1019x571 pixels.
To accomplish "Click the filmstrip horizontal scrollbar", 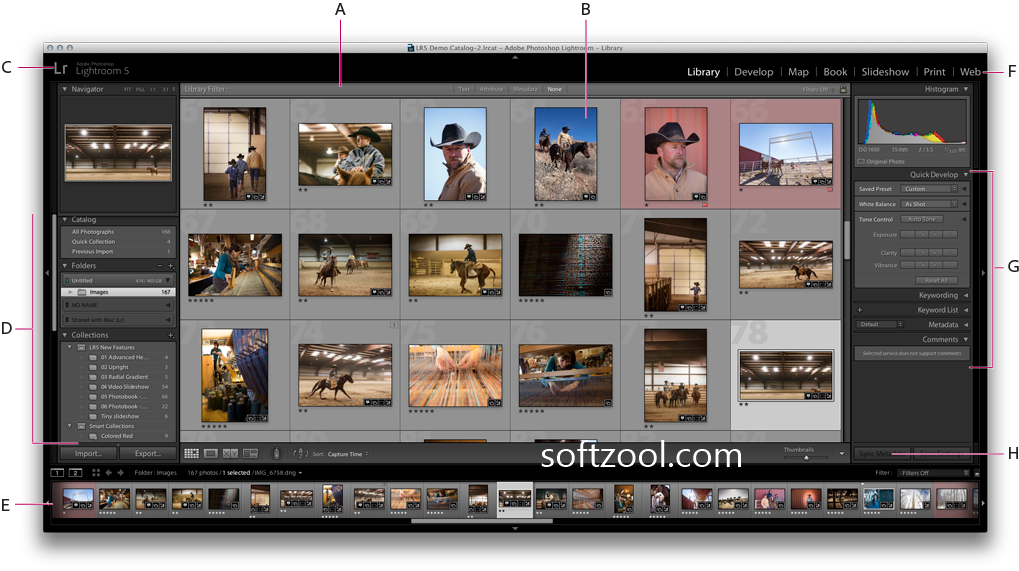I will 482,520.
